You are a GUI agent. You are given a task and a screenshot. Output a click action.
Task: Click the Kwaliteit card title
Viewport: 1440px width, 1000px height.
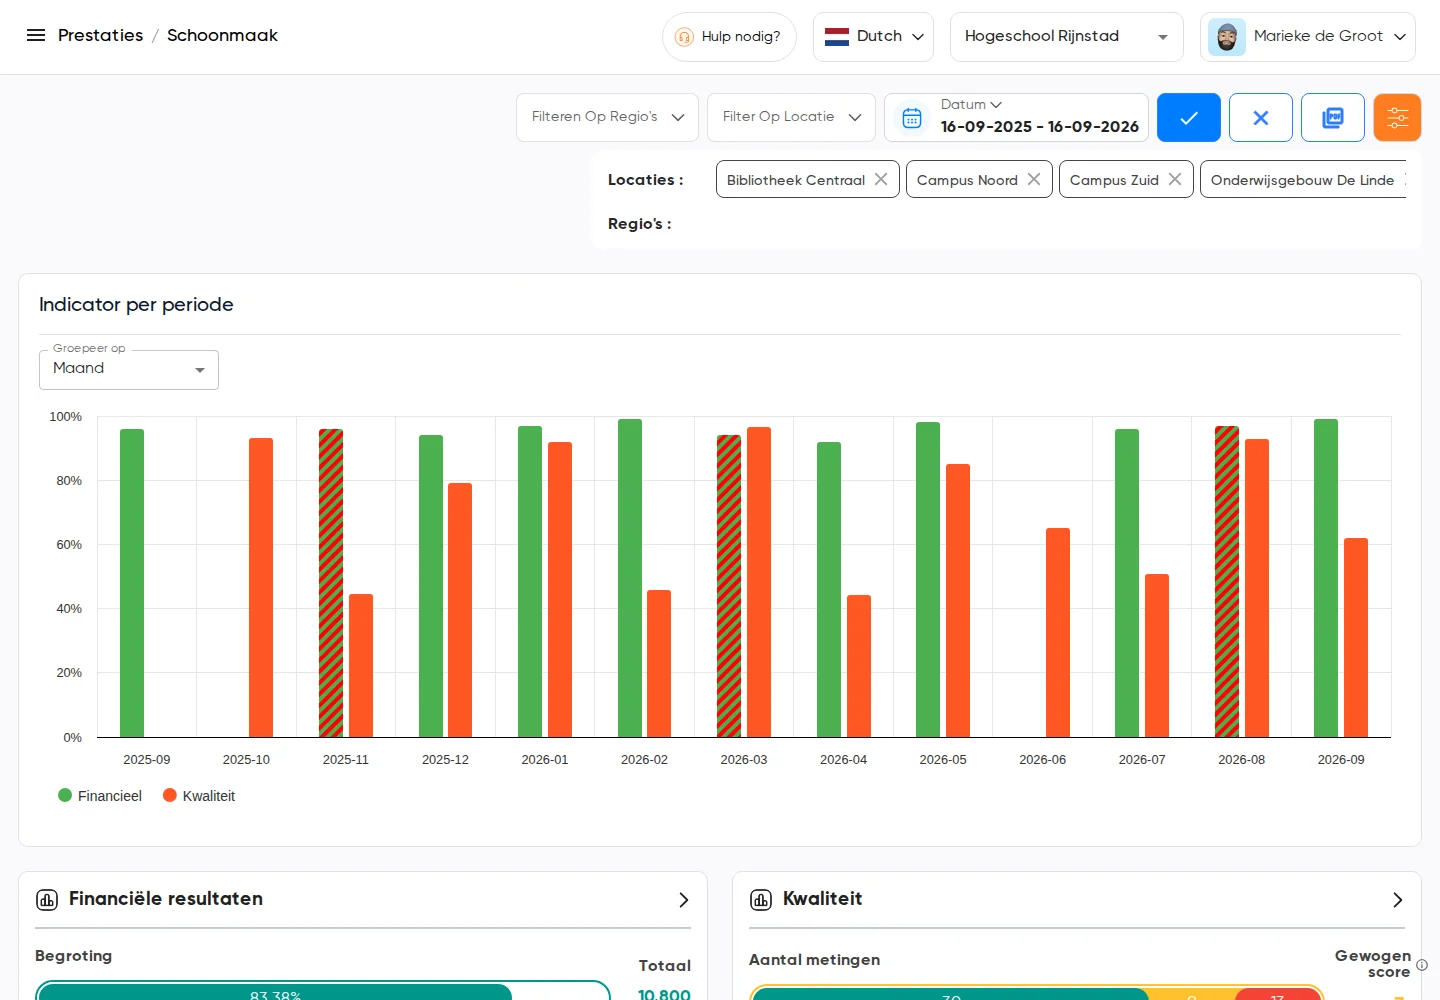pos(822,899)
